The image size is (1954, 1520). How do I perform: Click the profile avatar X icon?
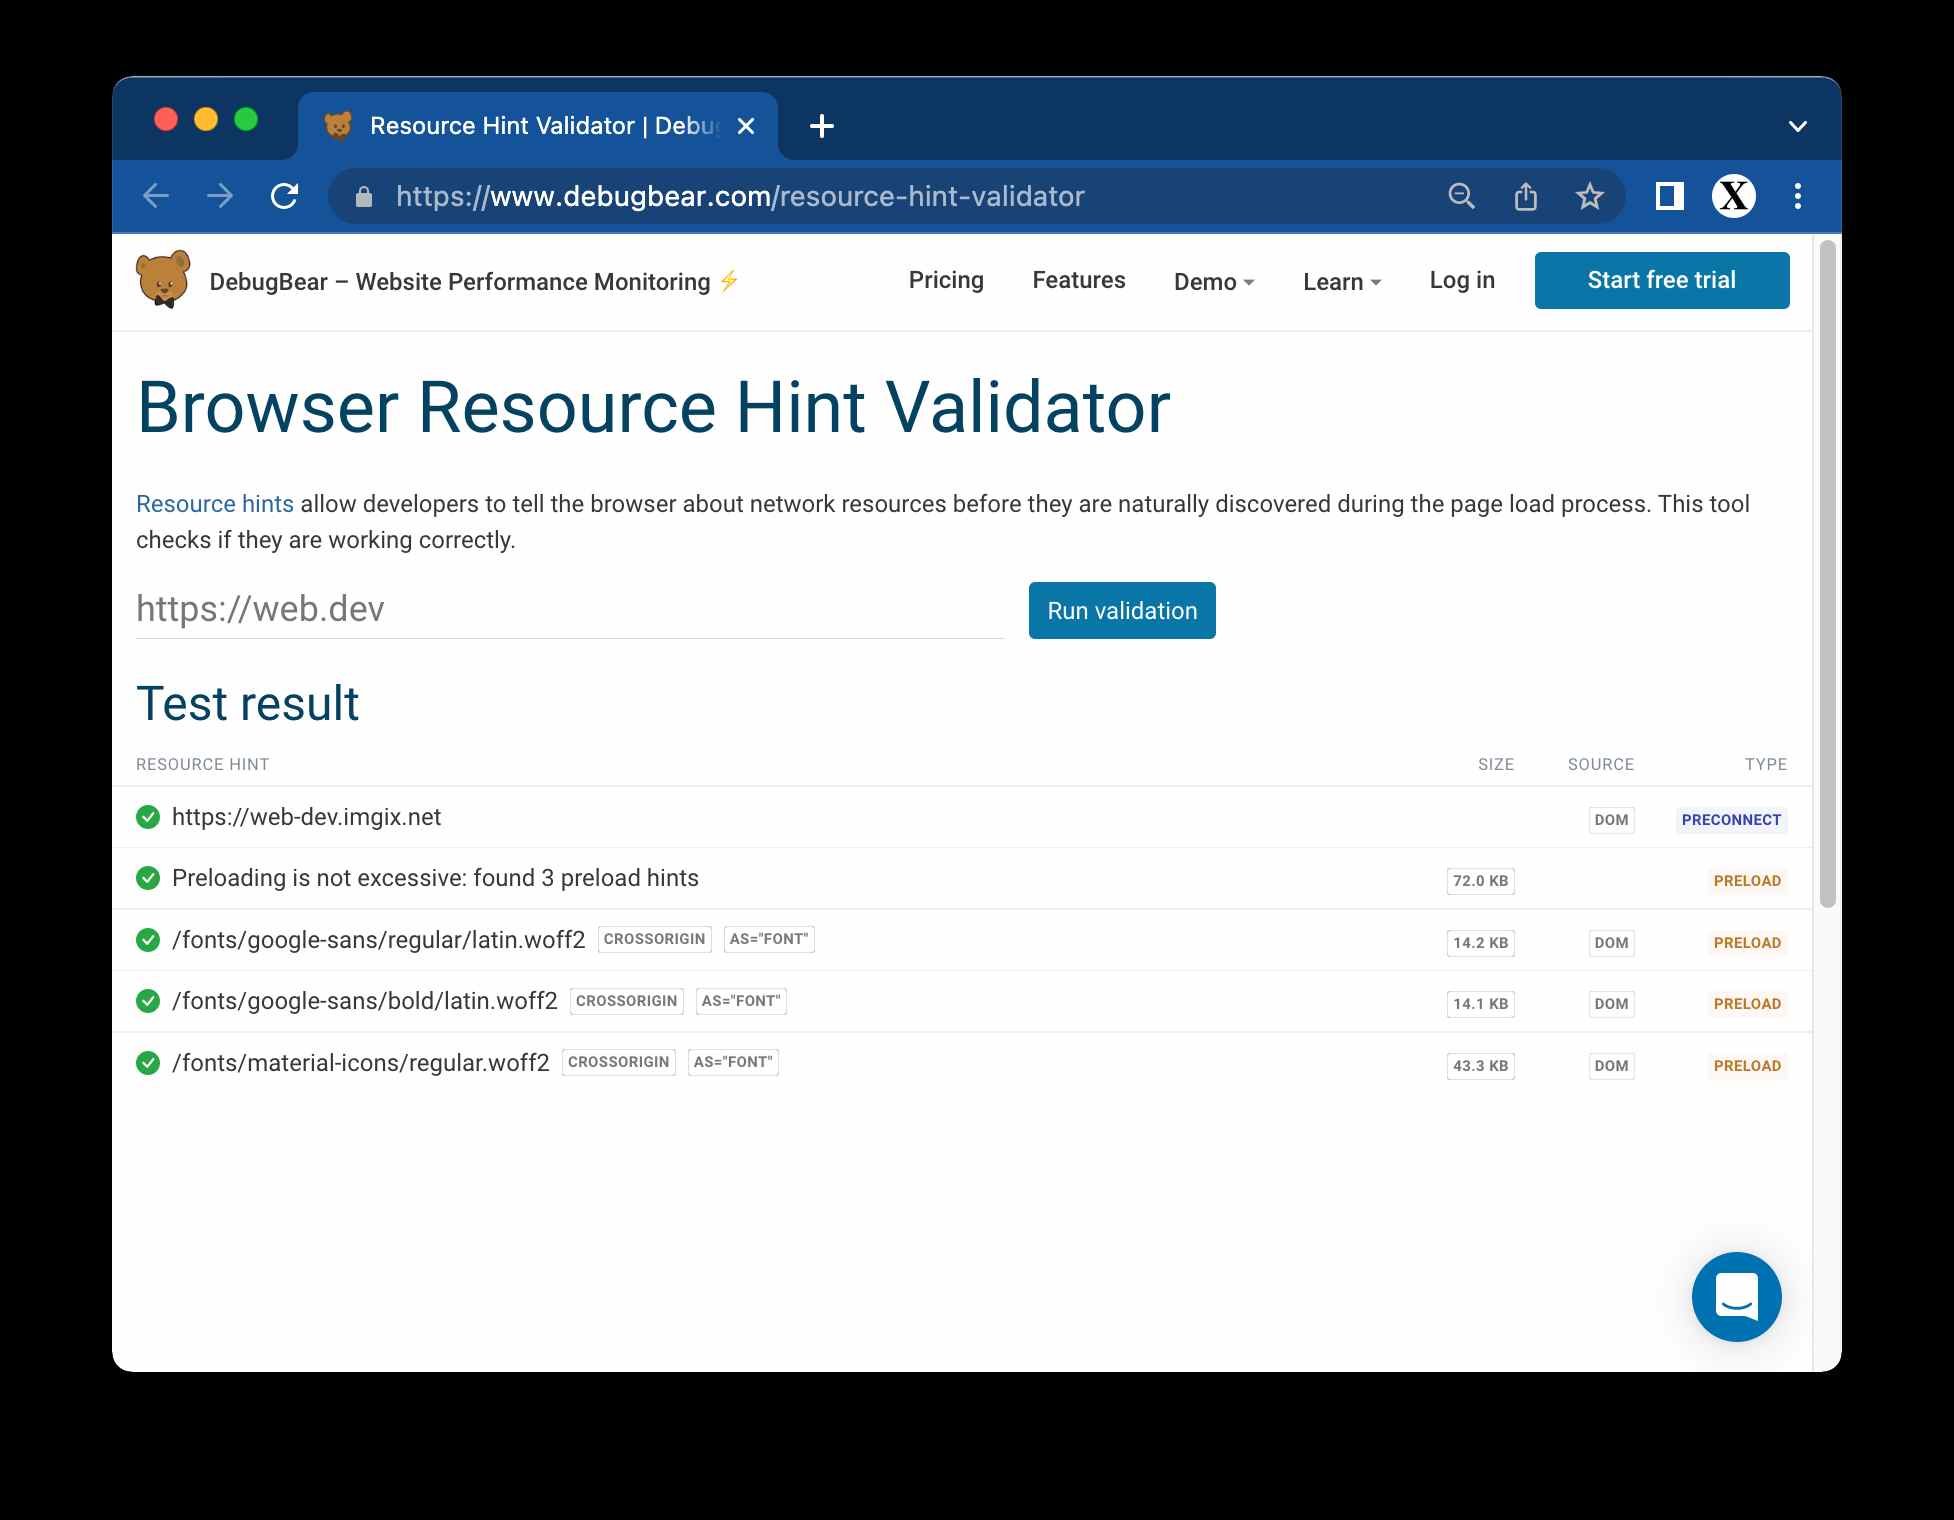(1733, 196)
